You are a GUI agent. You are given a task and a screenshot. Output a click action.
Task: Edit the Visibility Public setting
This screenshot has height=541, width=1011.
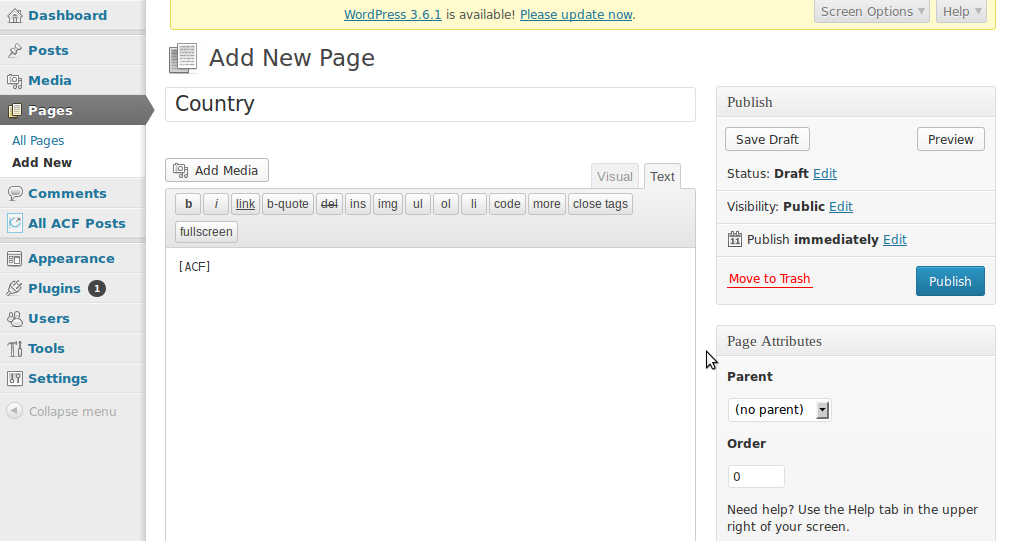click(x=841, y=206)
